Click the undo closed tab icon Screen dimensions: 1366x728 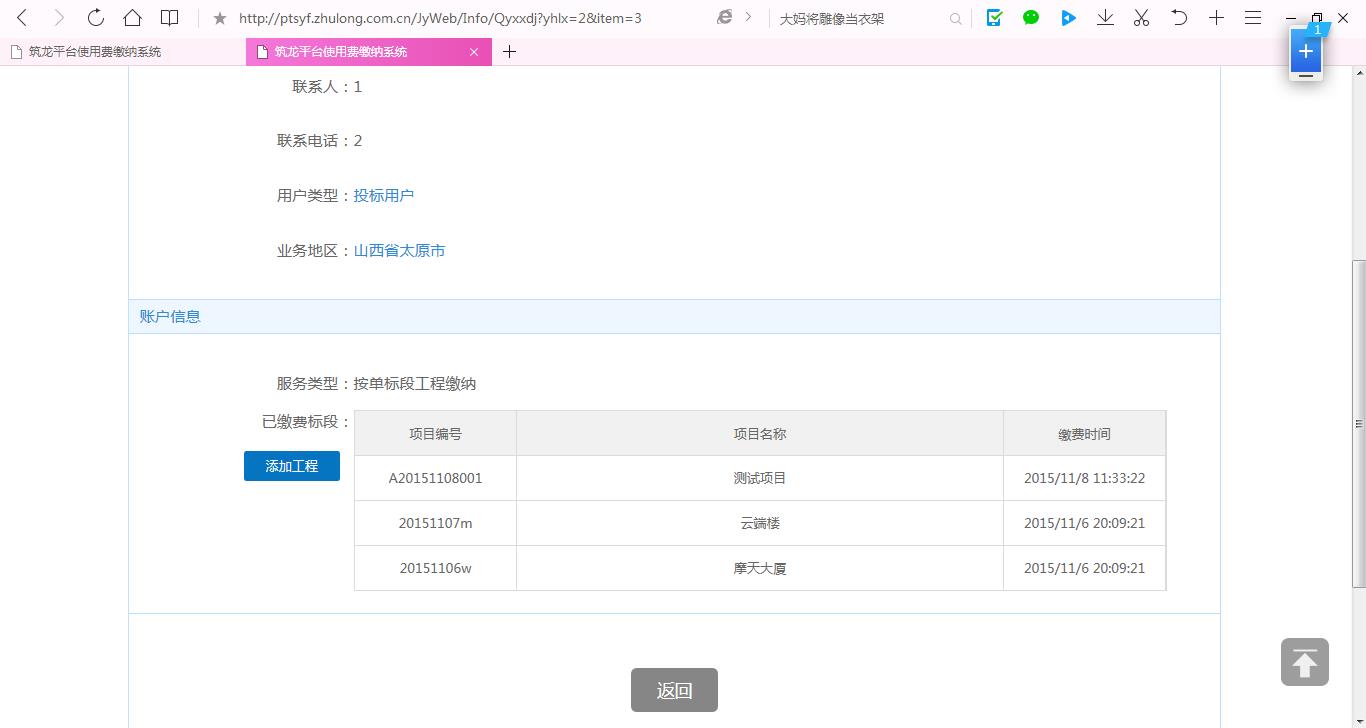[1179, 18]
